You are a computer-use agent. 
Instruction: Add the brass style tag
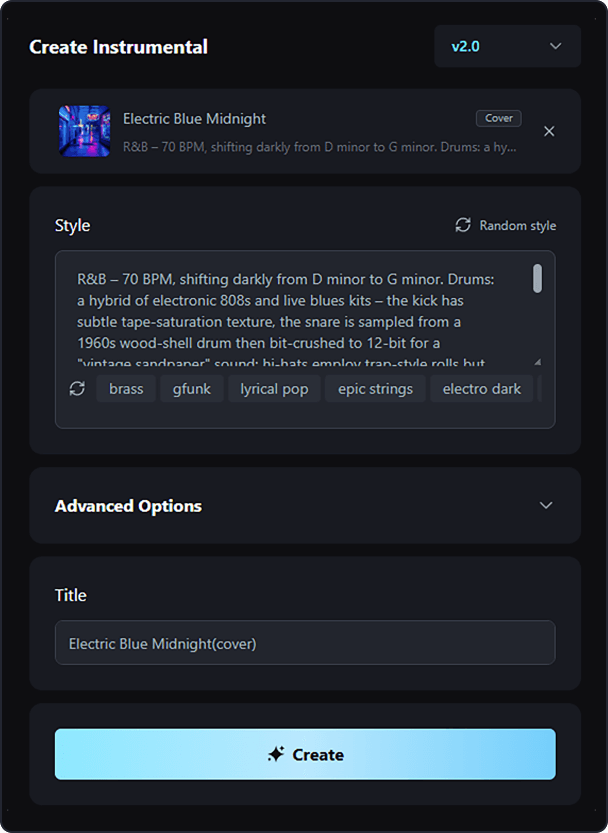126,389
